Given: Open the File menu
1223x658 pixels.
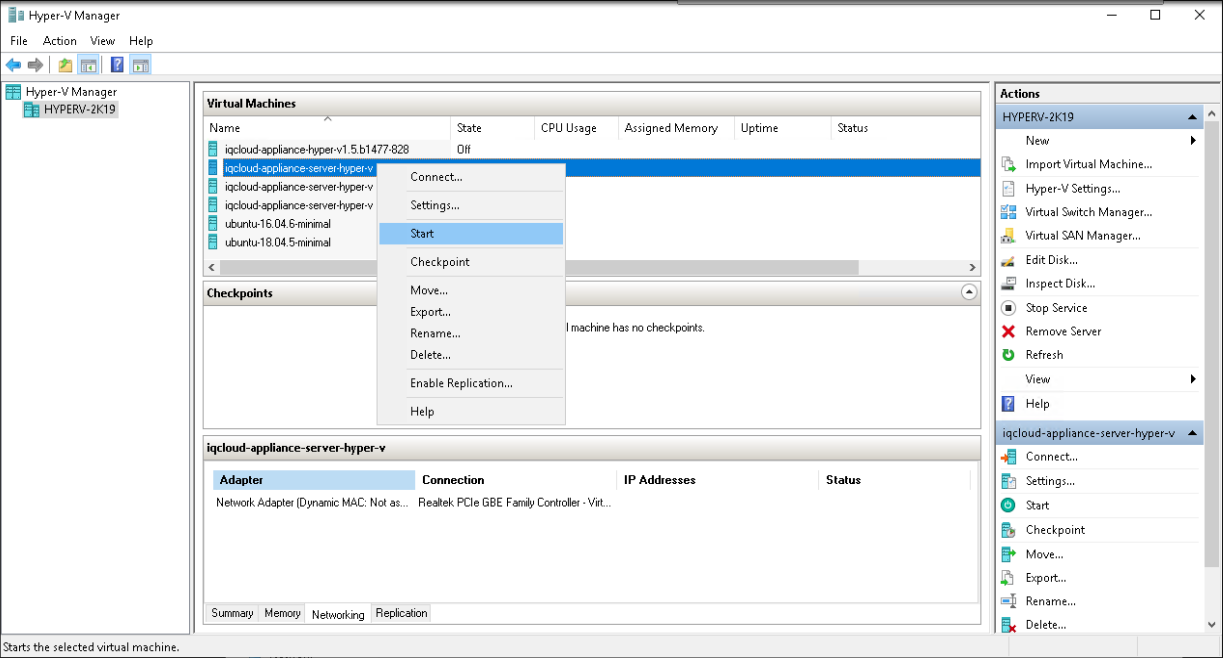Looking at the screenshot, I should [19, 41].
